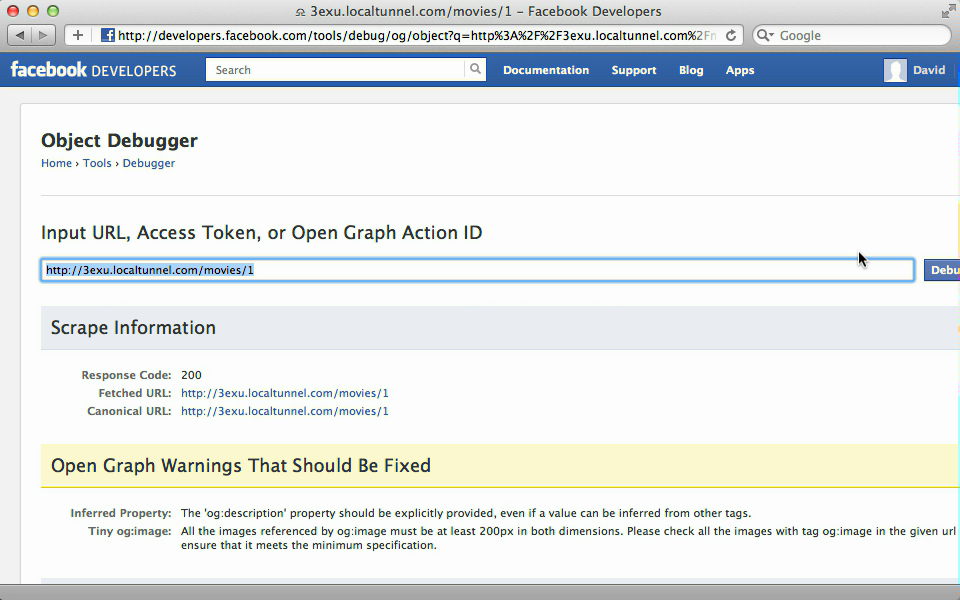The image size is (960, 600).
Task: Zoom the window with green button
Action: [53, 11]
